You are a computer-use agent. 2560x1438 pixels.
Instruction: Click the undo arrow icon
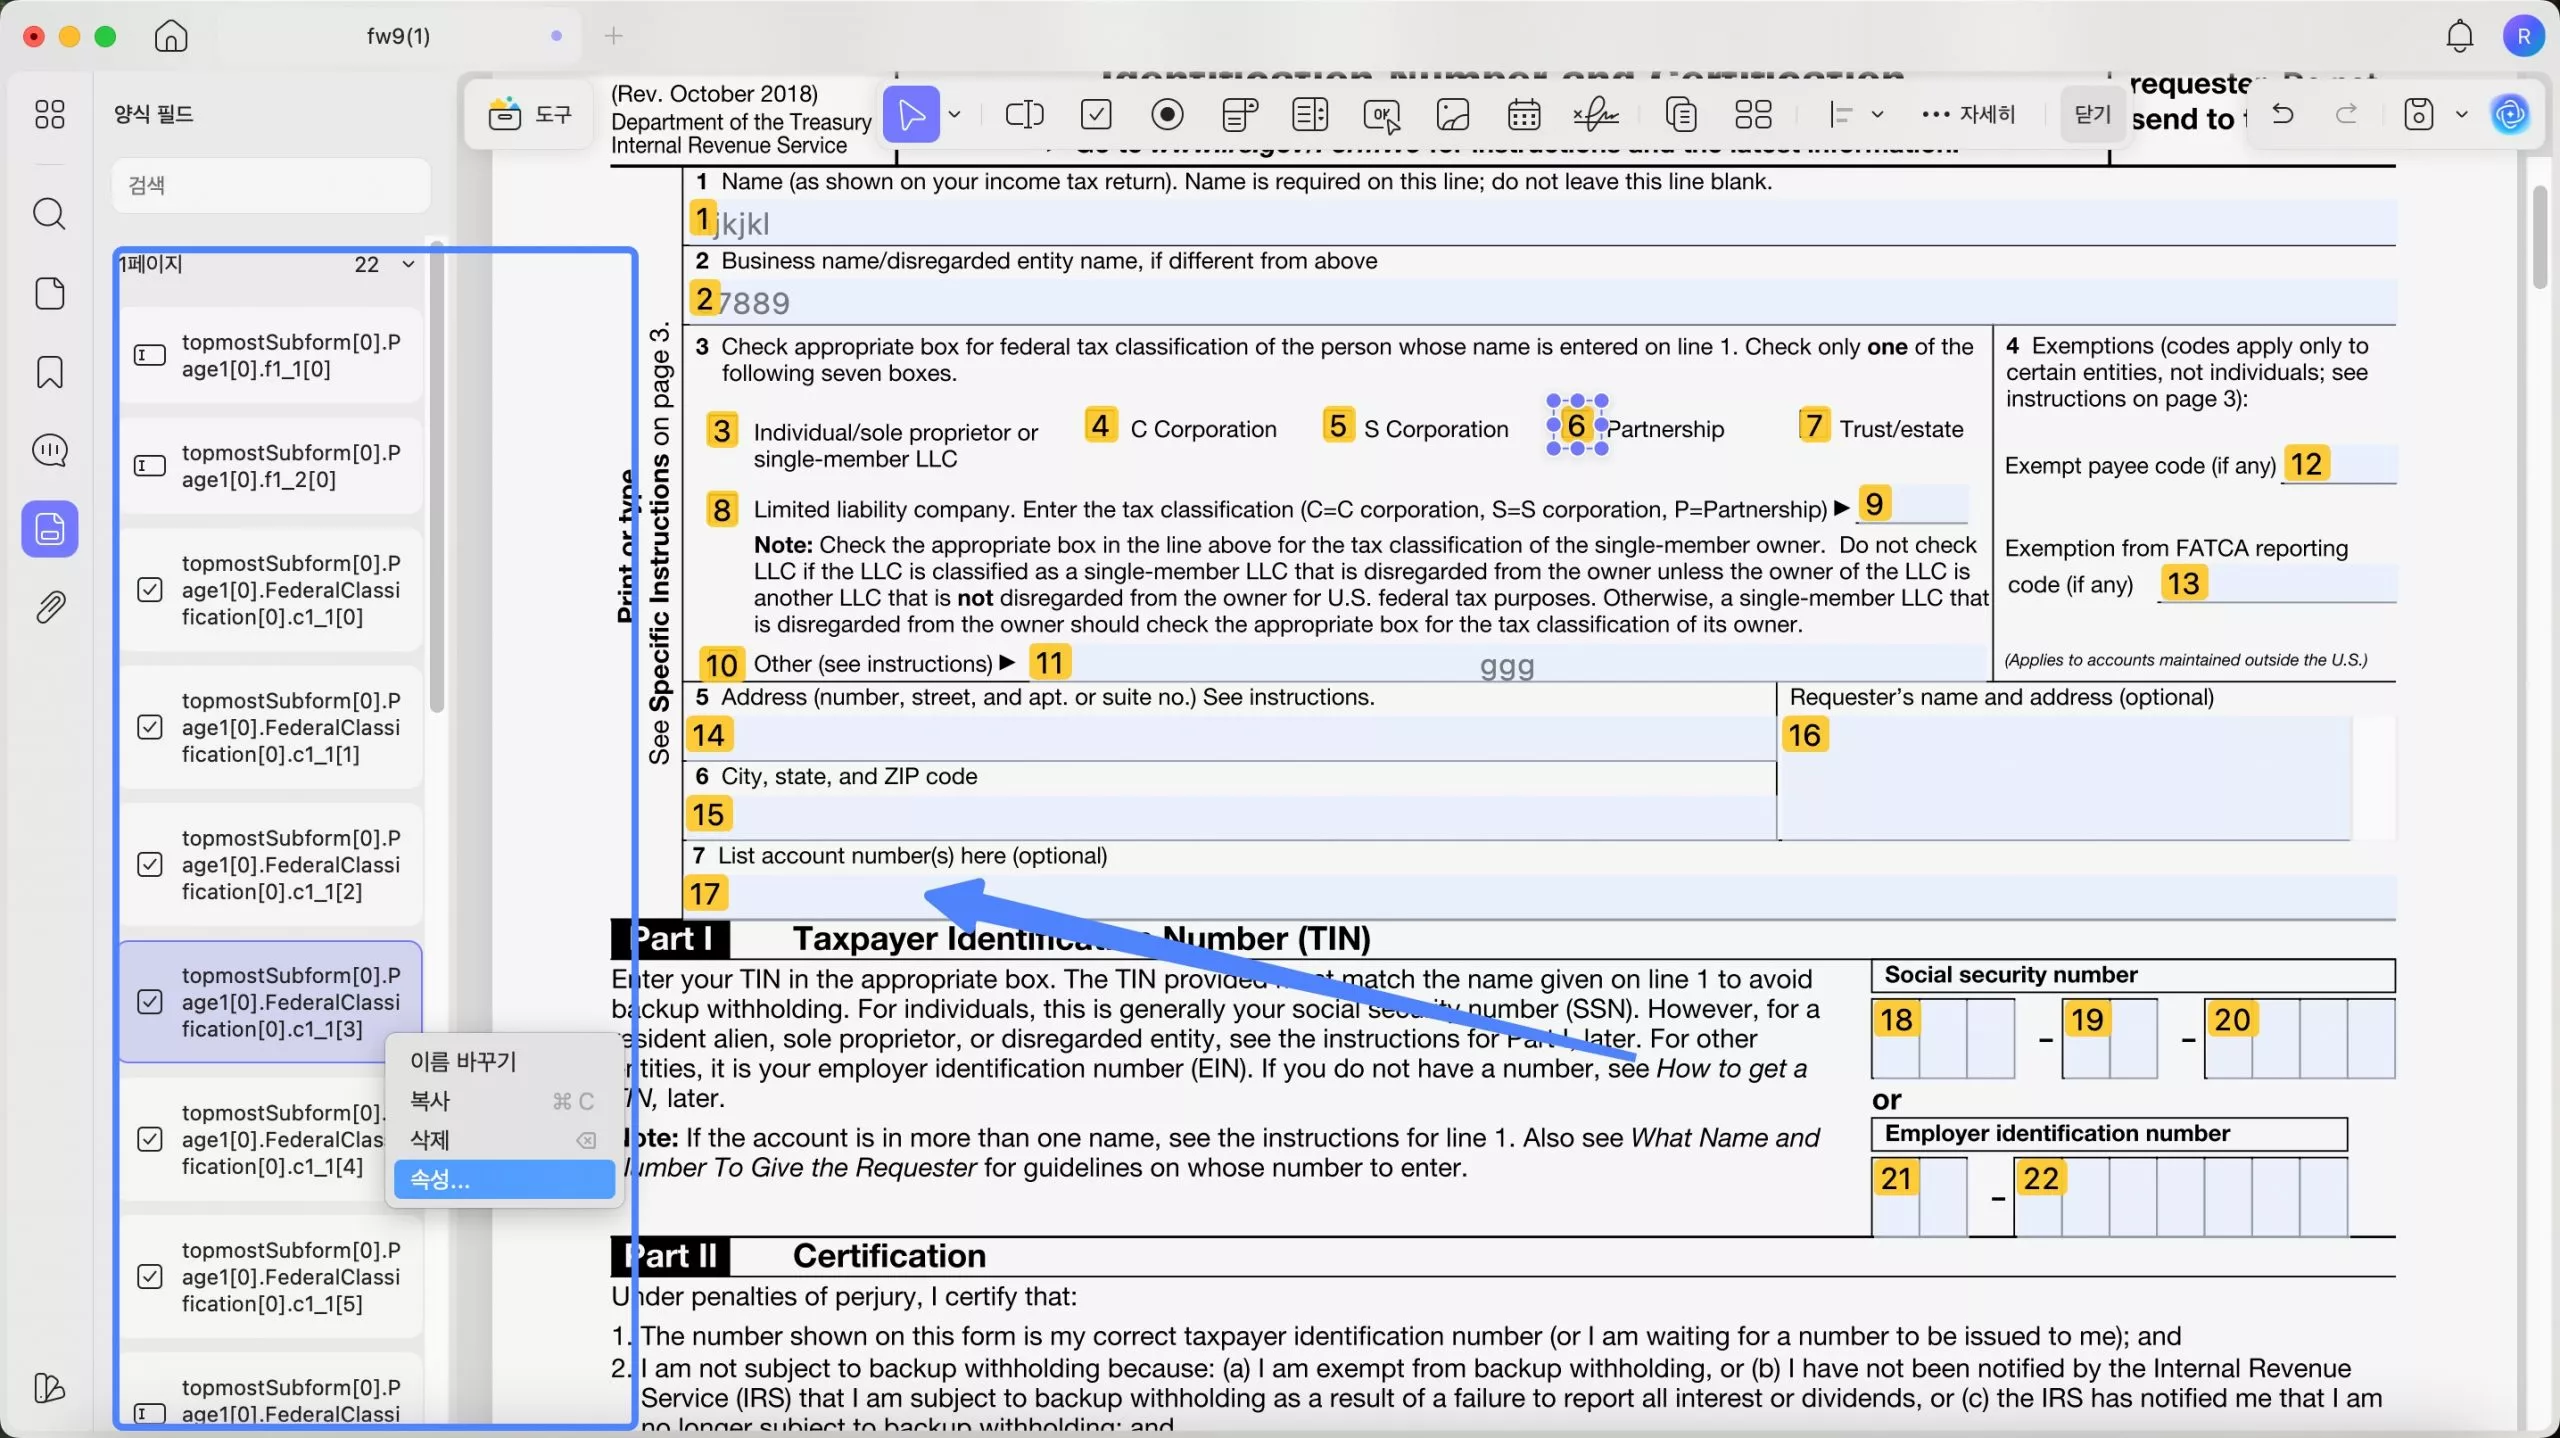click(x=2283, y=114)
